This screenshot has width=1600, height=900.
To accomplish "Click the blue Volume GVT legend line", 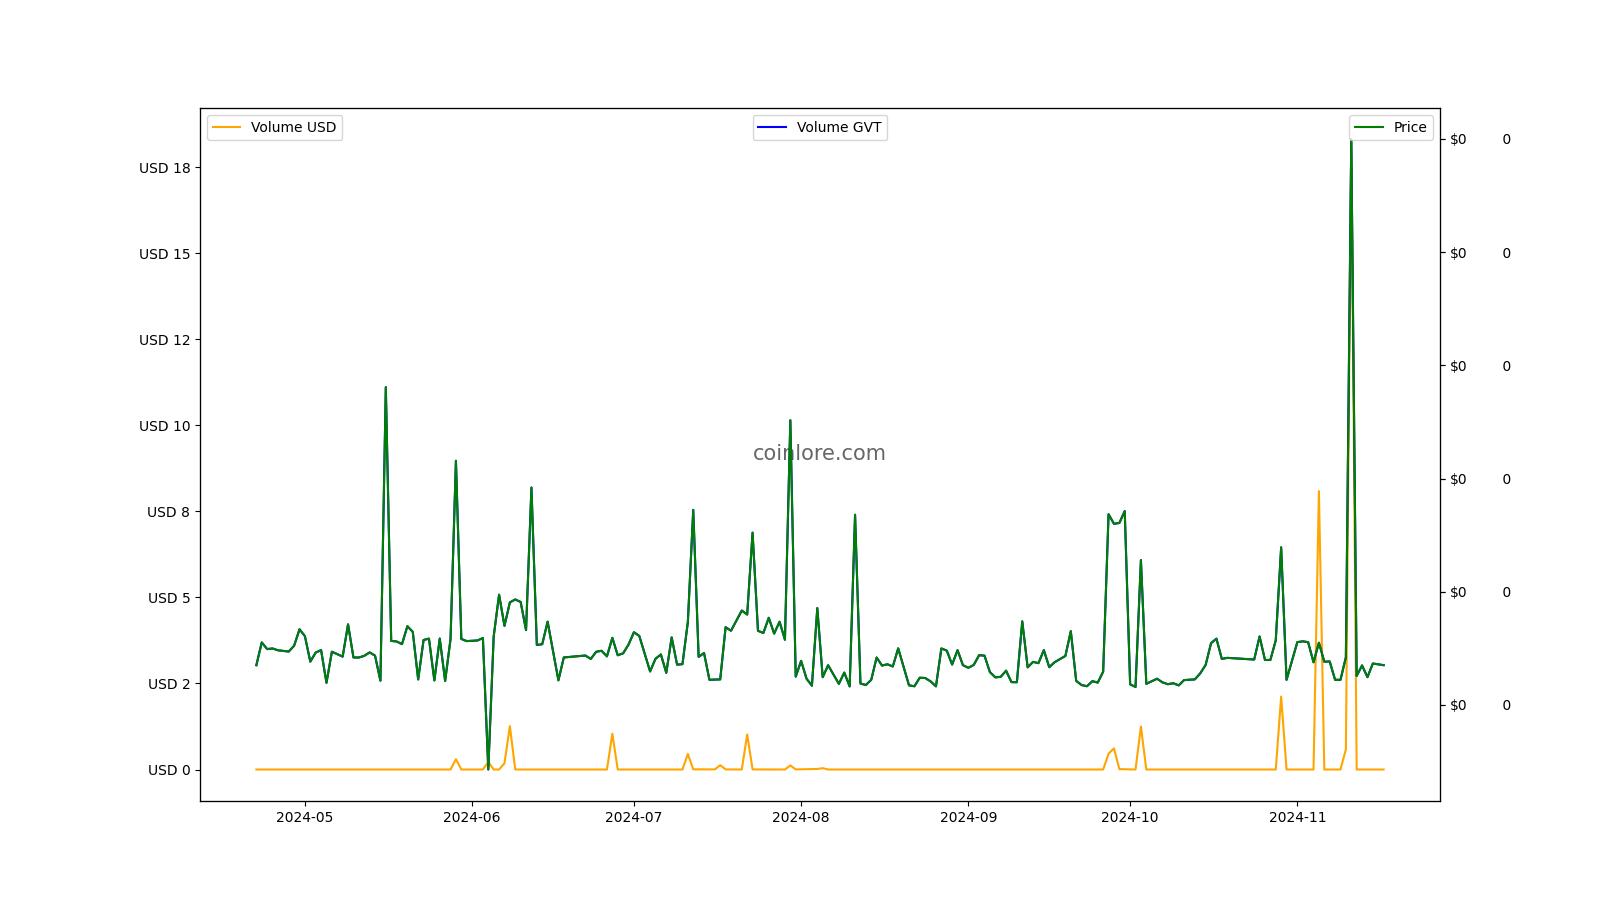I will coord(773,127).
